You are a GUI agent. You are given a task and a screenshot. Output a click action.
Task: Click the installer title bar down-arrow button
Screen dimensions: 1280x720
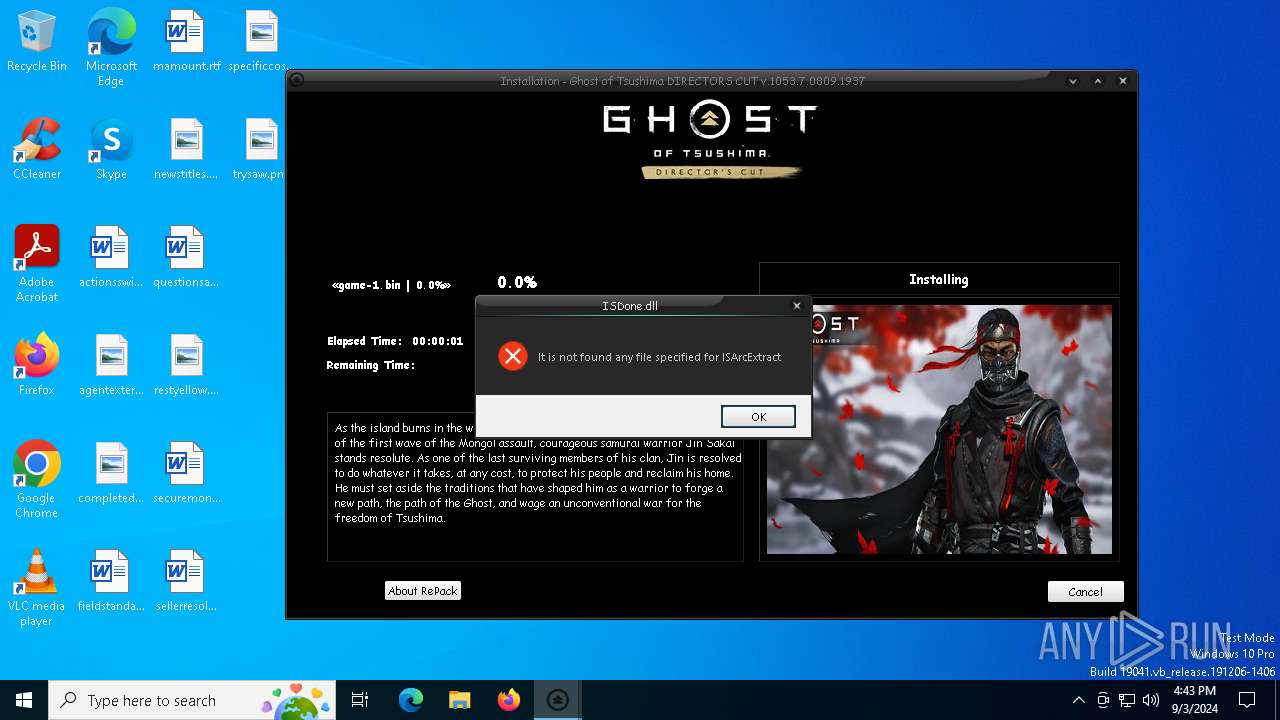pos(1073,81)
